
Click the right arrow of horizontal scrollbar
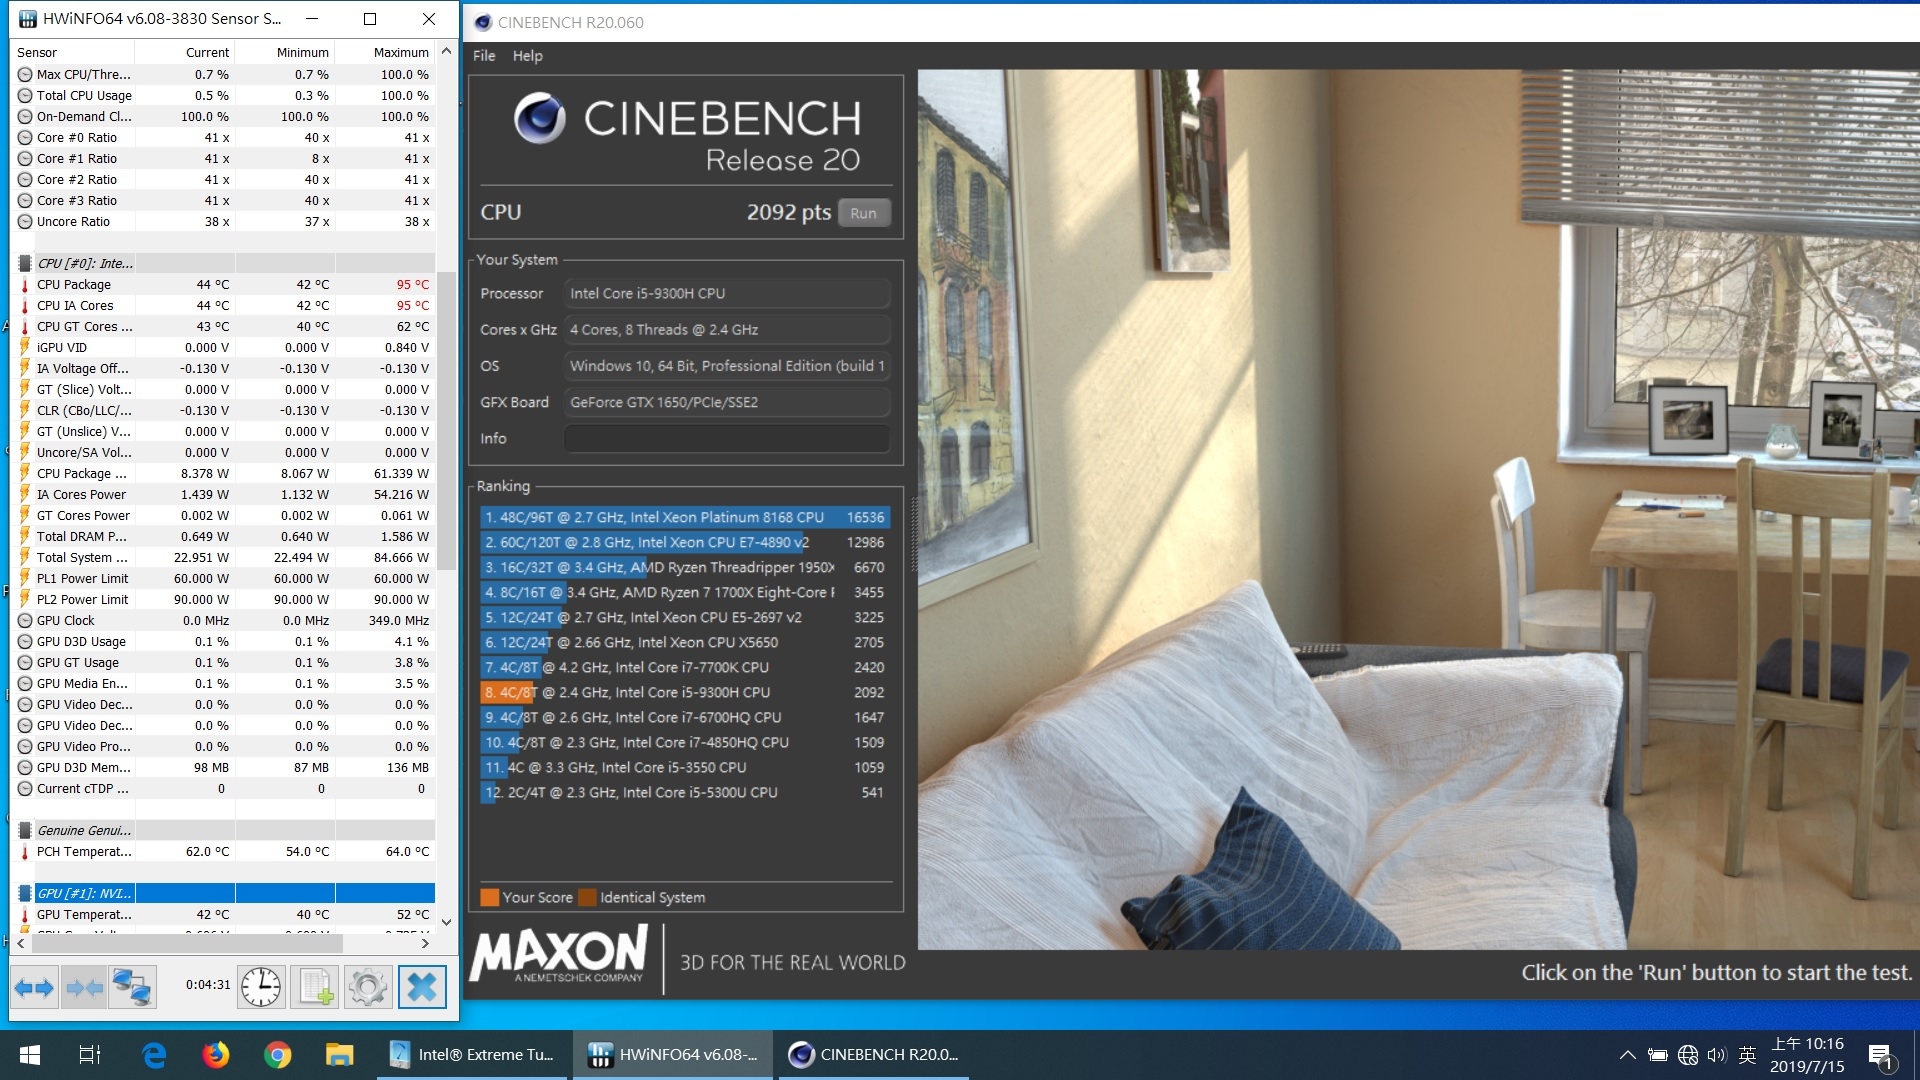point(425,943)
